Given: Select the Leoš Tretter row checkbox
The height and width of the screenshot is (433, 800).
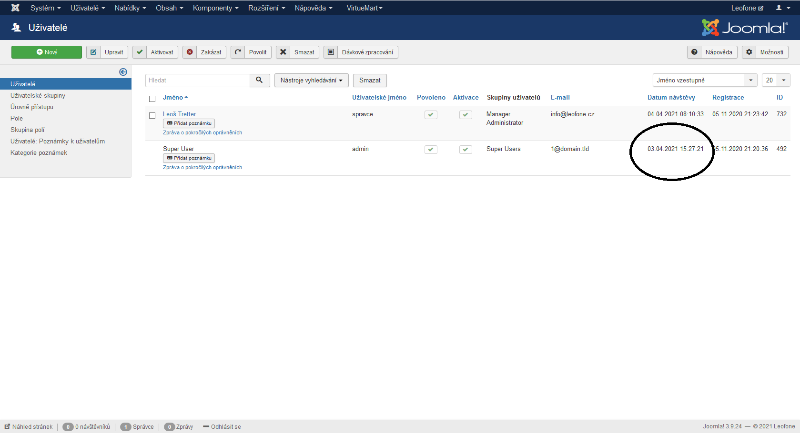Looking at the screenshot, I should click(x=152, y=115).
